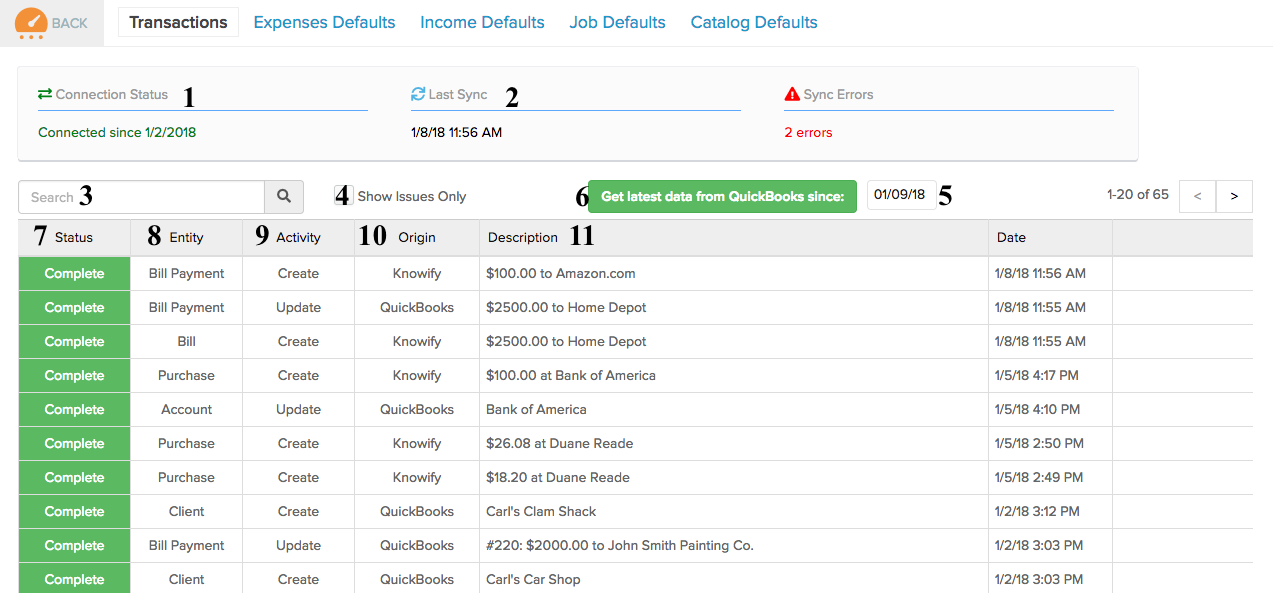
Task: Switch to the Expenses Defaults tab
Action: (324, 21)
